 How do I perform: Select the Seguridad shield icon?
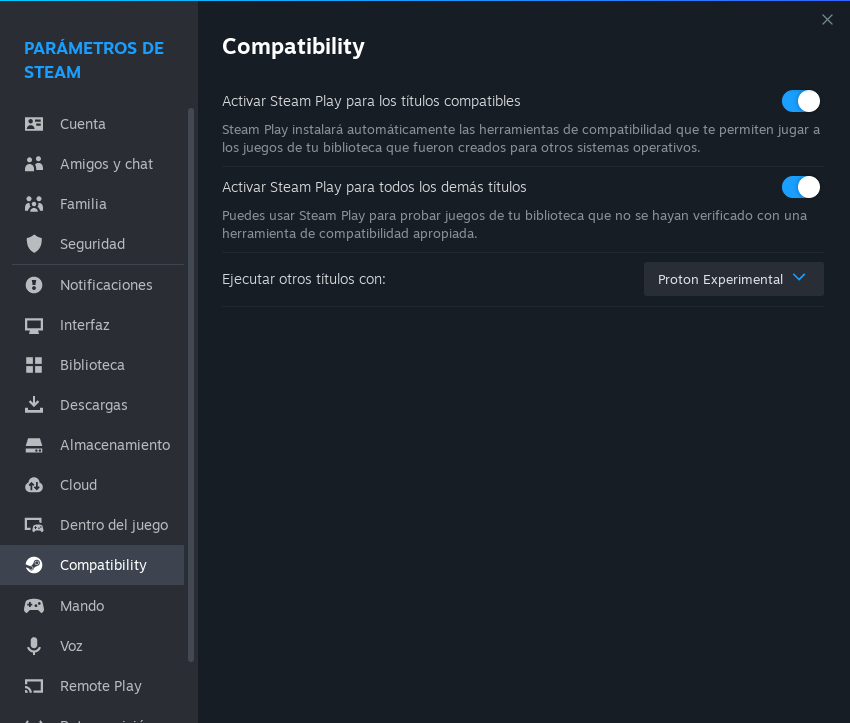click(32, 243)
